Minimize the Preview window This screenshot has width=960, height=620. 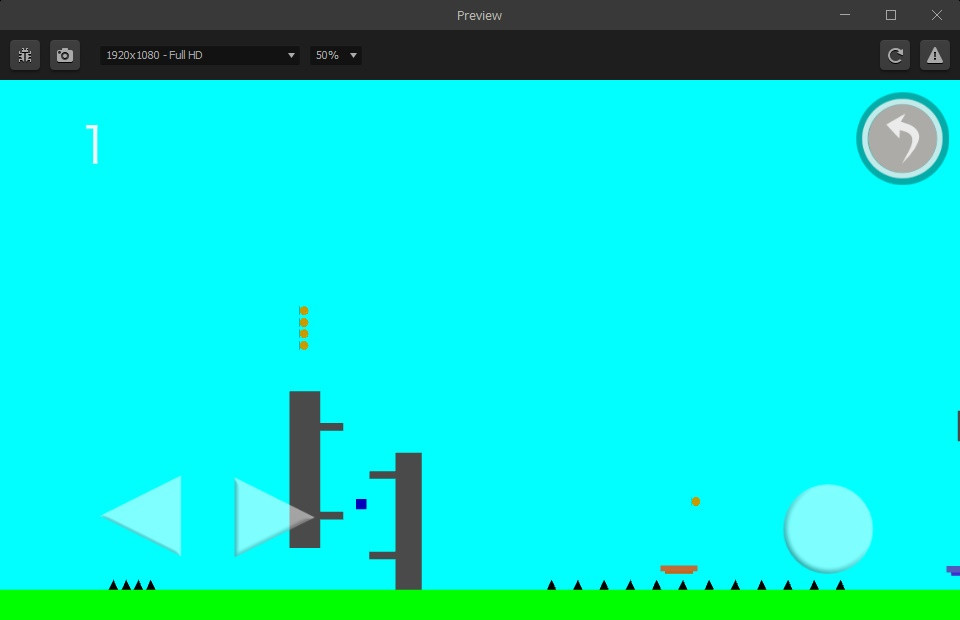pos(845,15)
